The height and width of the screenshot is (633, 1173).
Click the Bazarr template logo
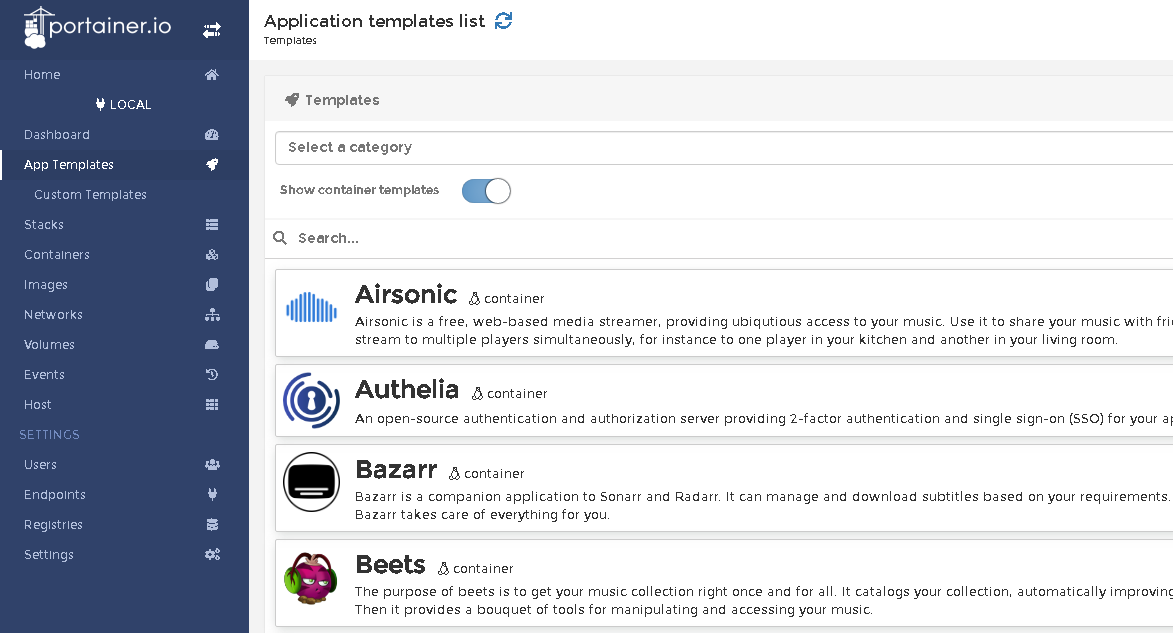(311, 482)
